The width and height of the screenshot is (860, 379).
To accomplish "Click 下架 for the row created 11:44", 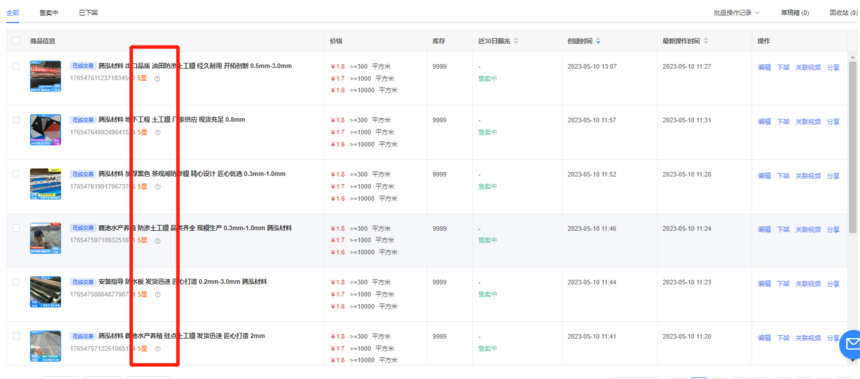I will tap(783, 284).
